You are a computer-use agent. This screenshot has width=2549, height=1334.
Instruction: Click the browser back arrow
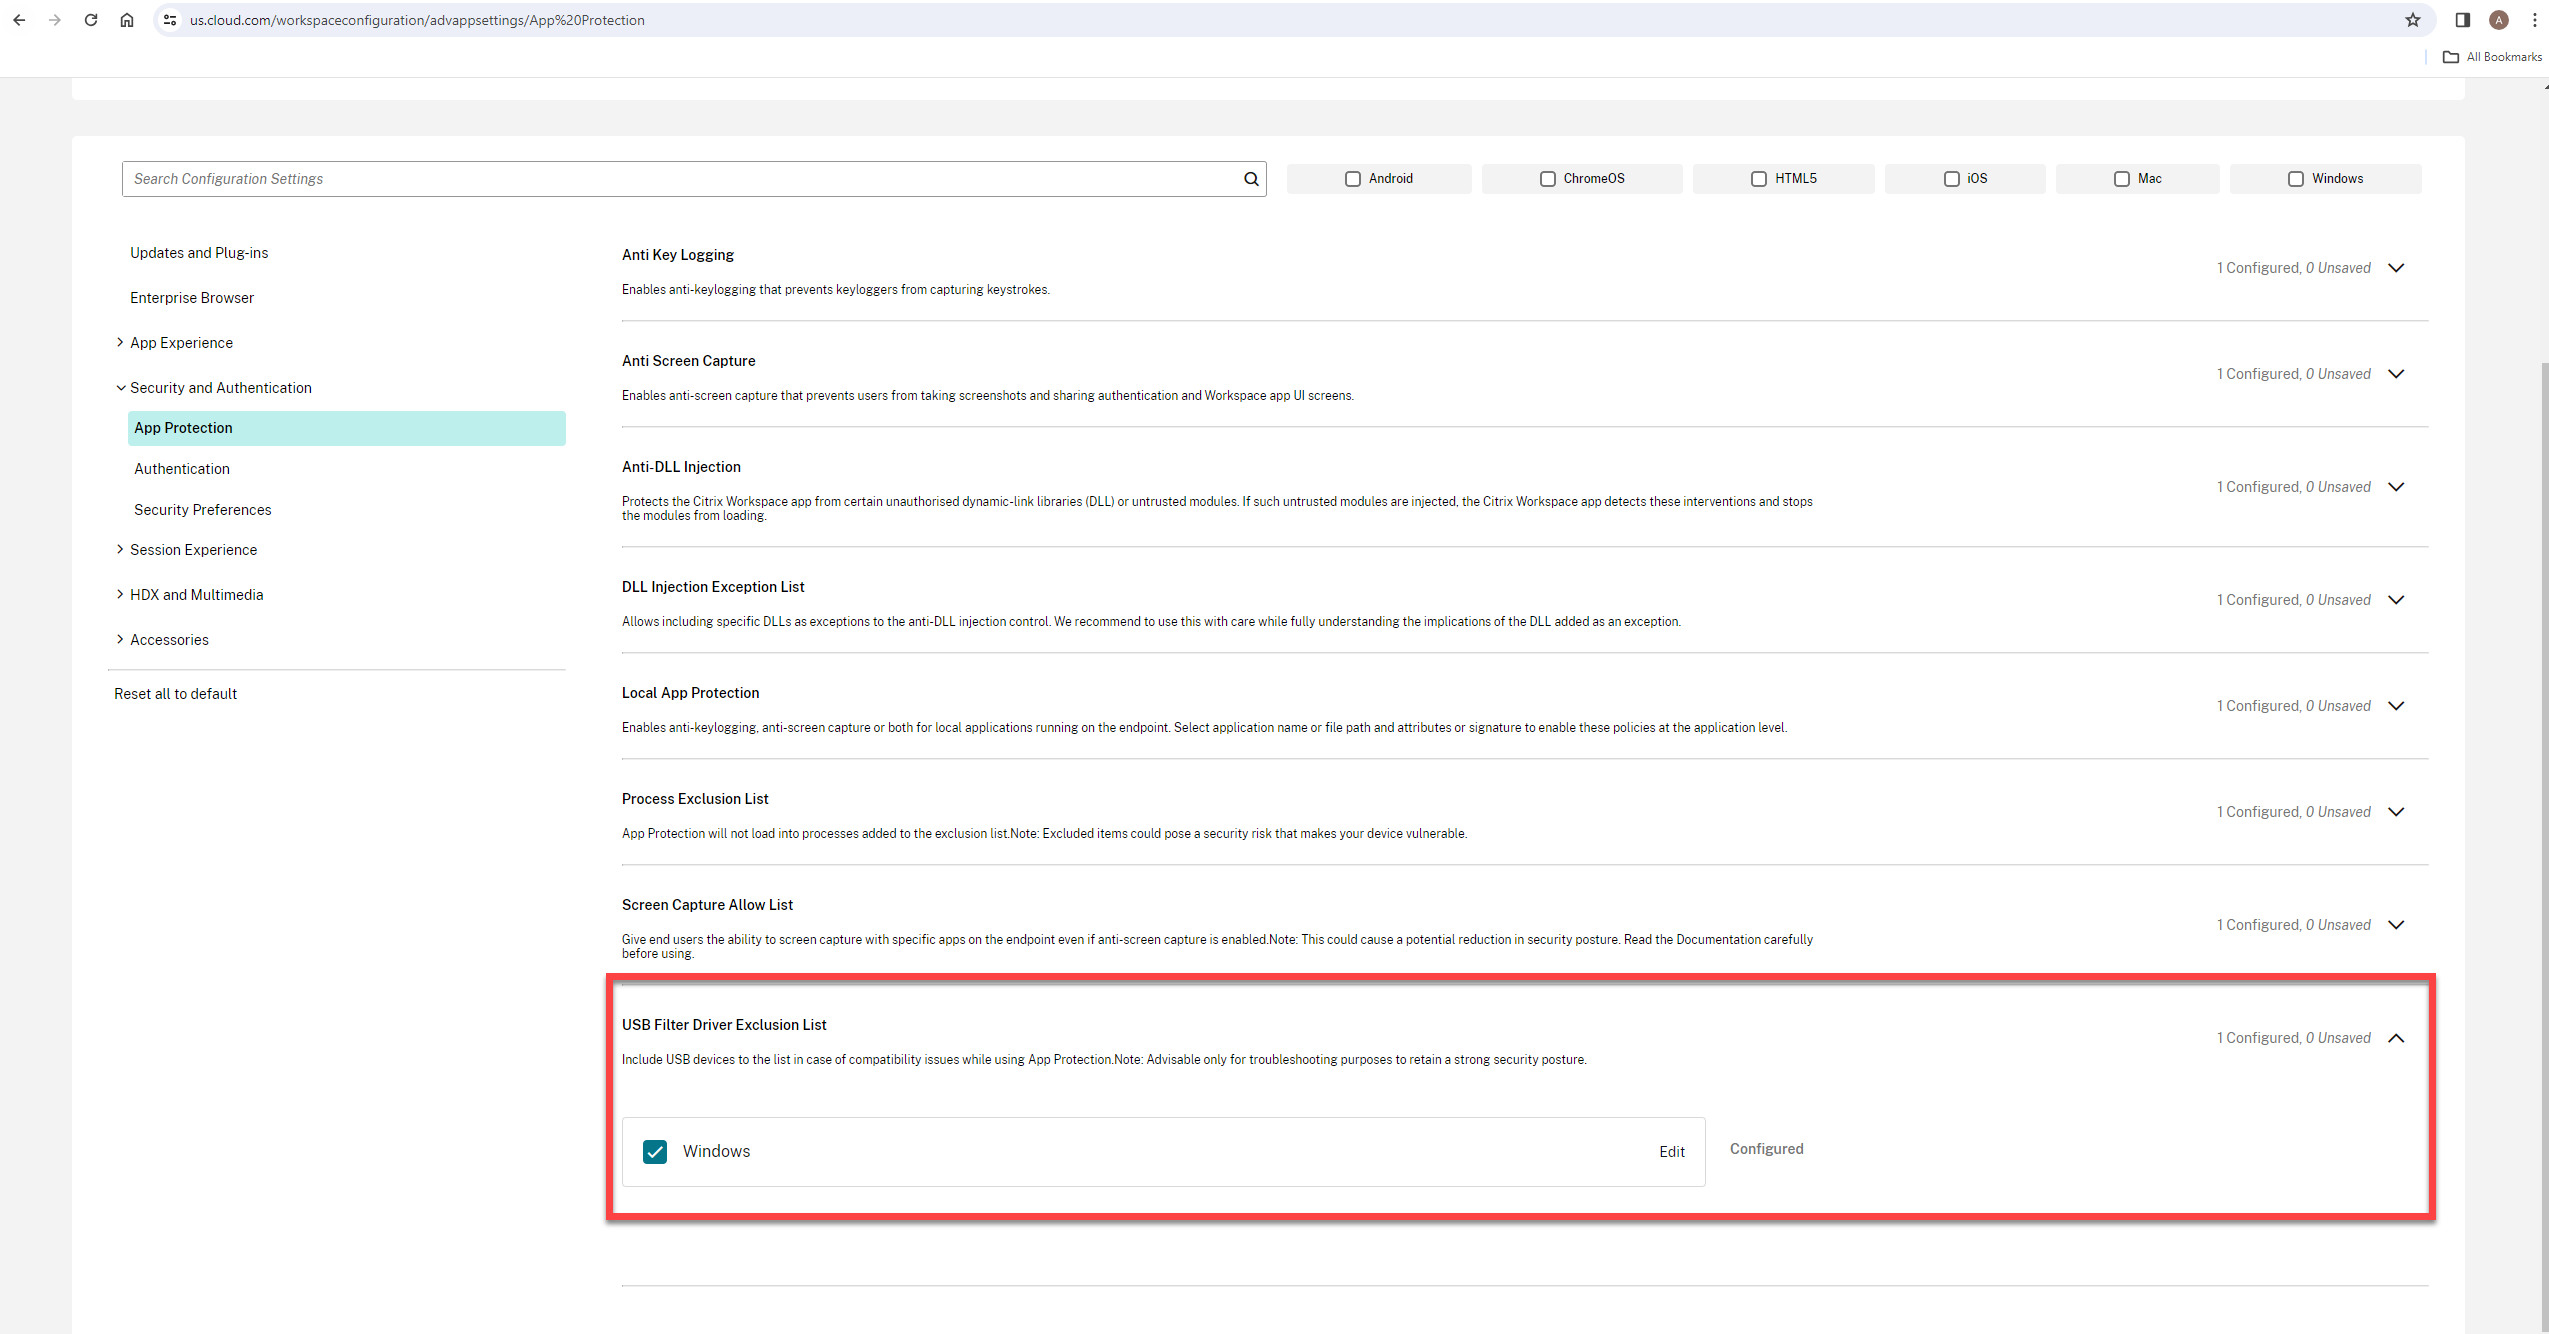[x=19, y=20]
